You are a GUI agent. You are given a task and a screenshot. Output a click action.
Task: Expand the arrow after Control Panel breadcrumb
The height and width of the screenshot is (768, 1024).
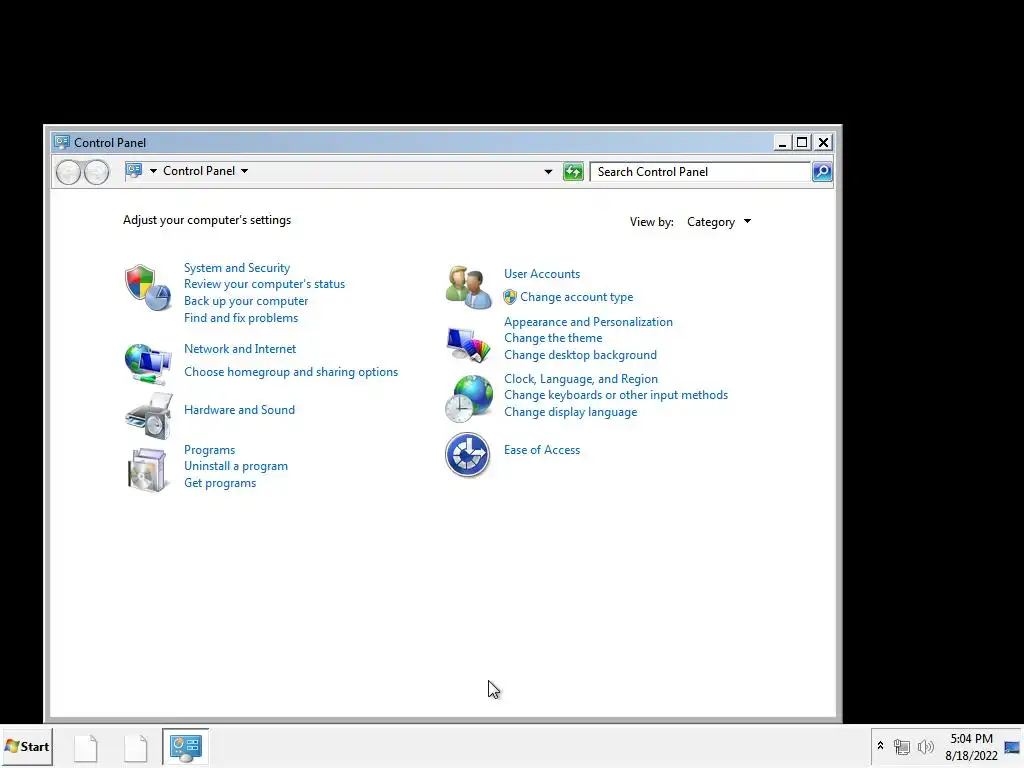(244, 171)
